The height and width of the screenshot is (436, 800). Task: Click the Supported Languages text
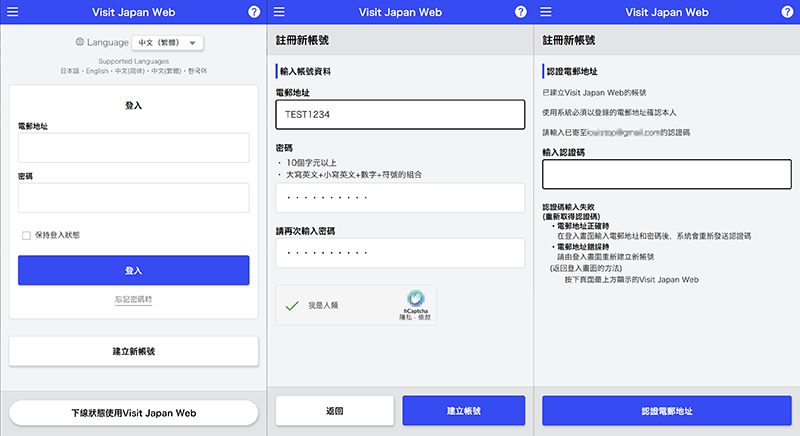tap(134, 61)
